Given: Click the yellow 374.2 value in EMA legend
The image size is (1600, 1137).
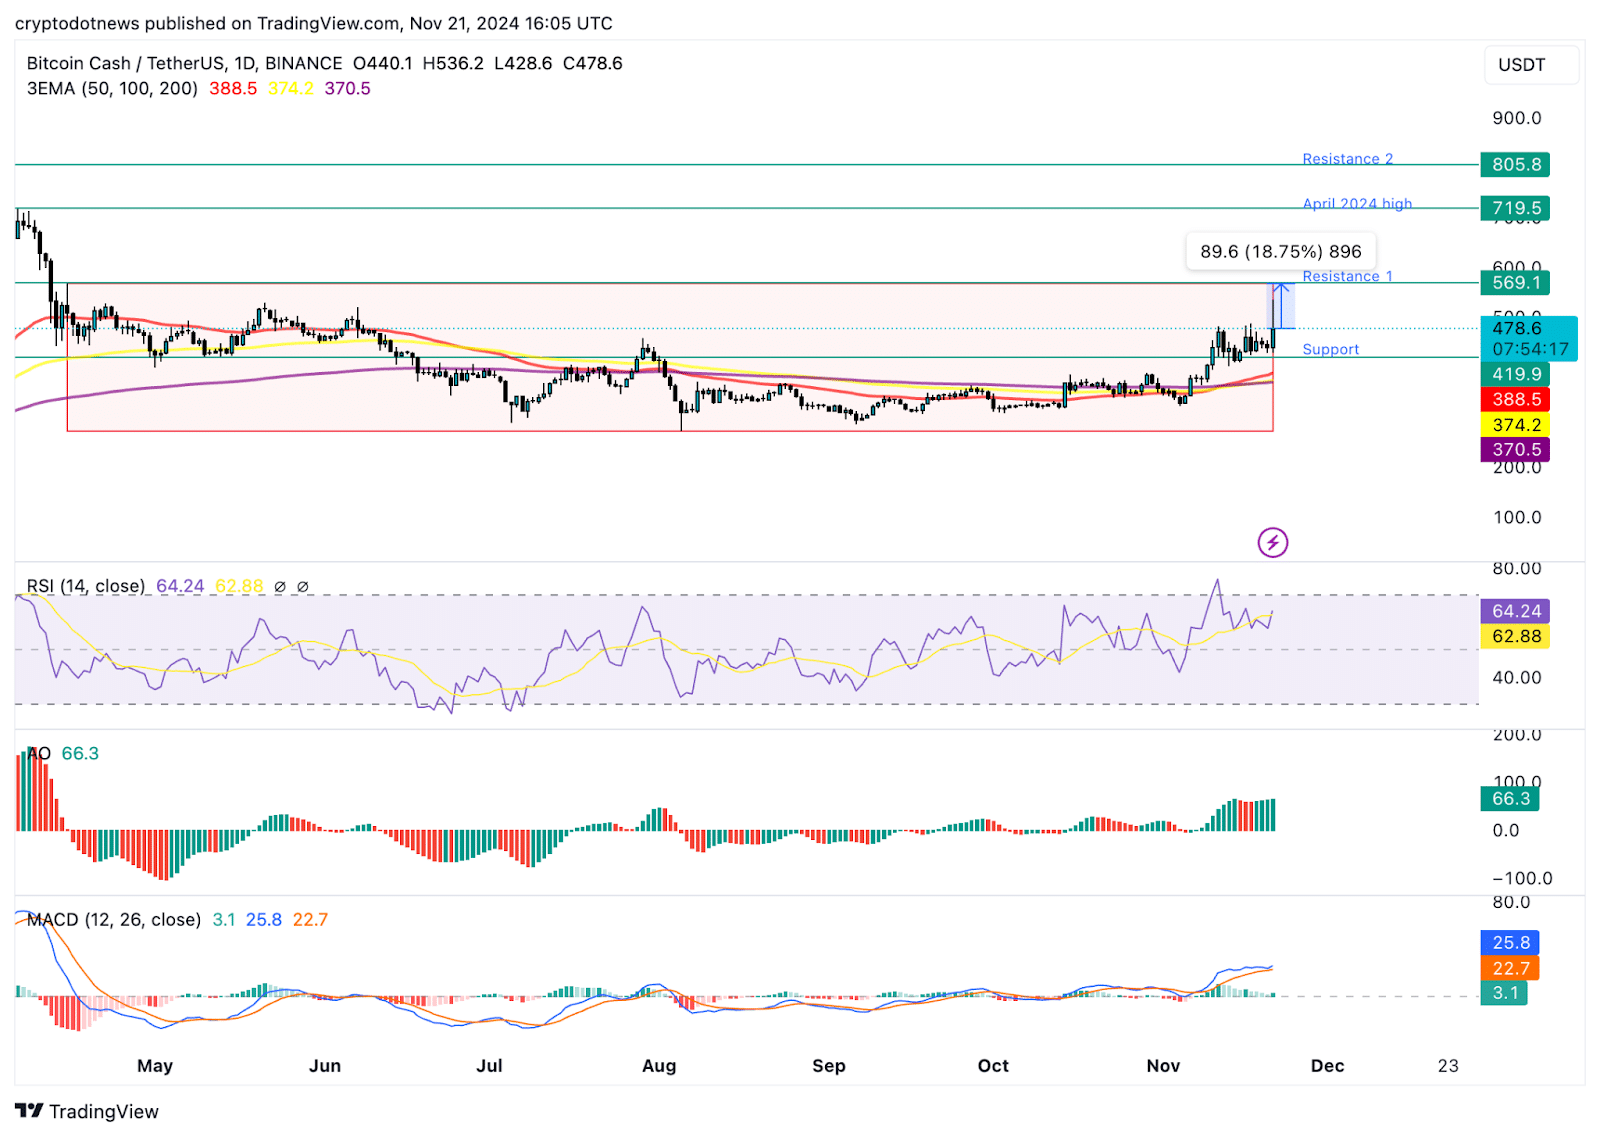Looking at the screenshot, I should 291,88.
